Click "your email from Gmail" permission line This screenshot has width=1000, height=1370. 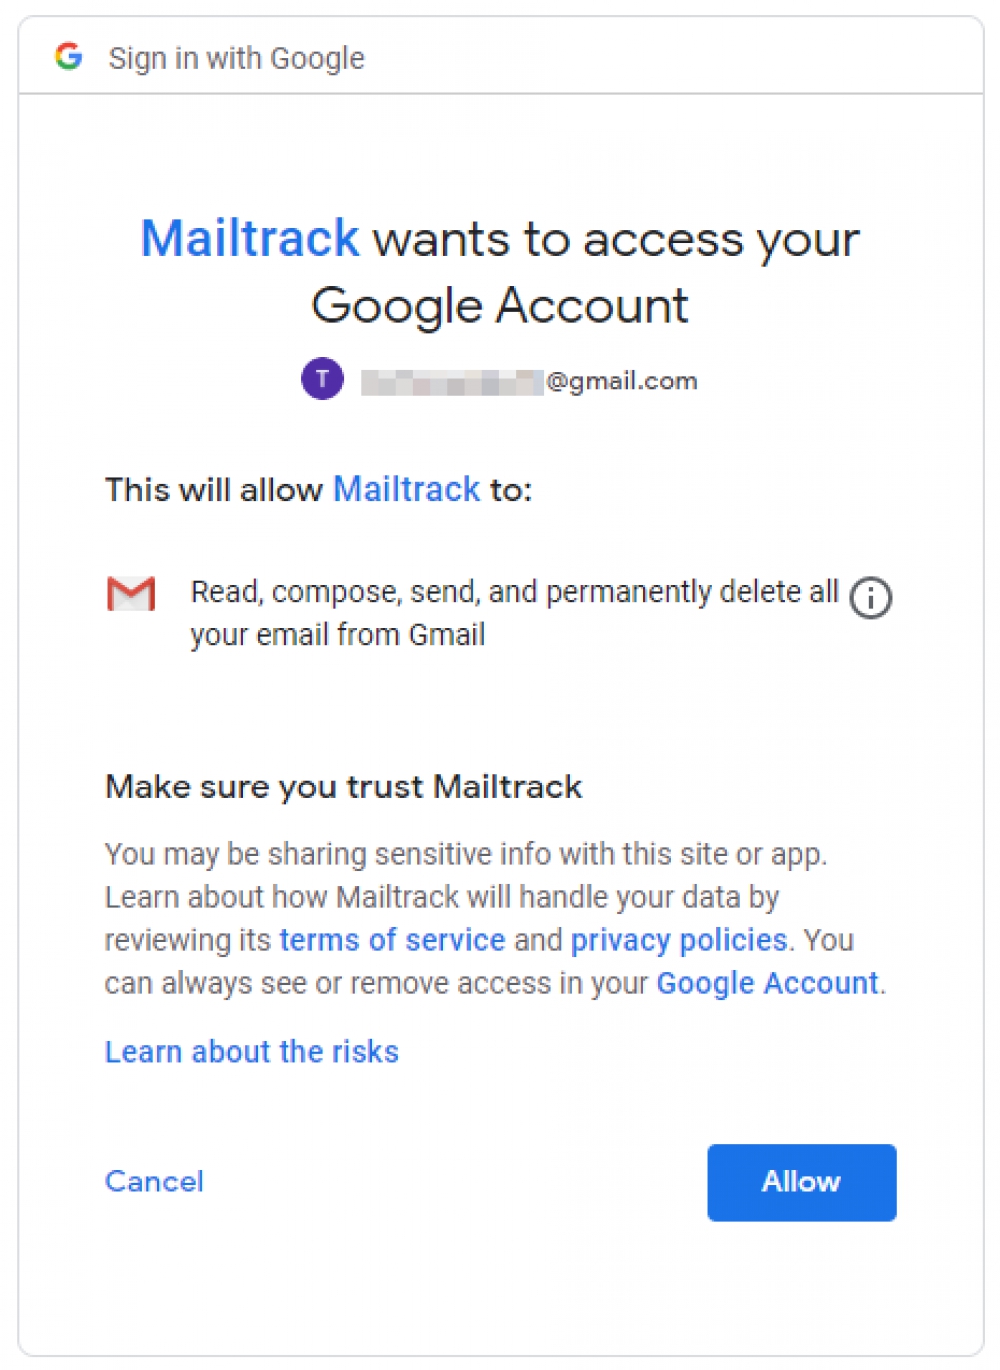point(338,635)
